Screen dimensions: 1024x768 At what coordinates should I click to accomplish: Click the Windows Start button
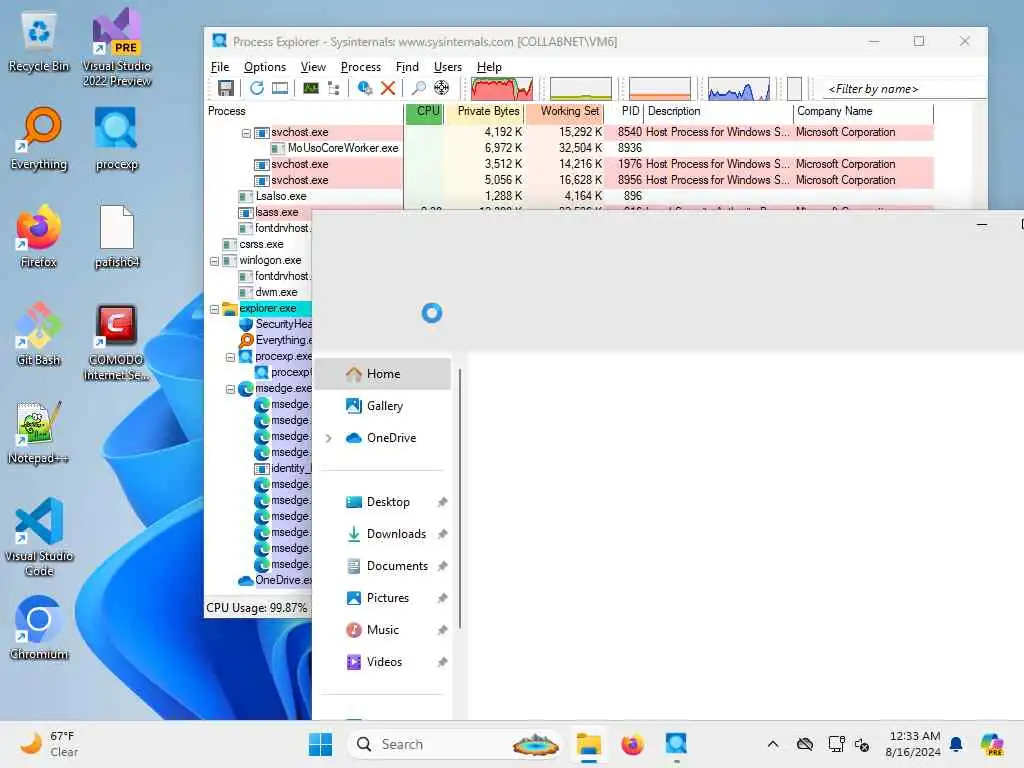320,744
